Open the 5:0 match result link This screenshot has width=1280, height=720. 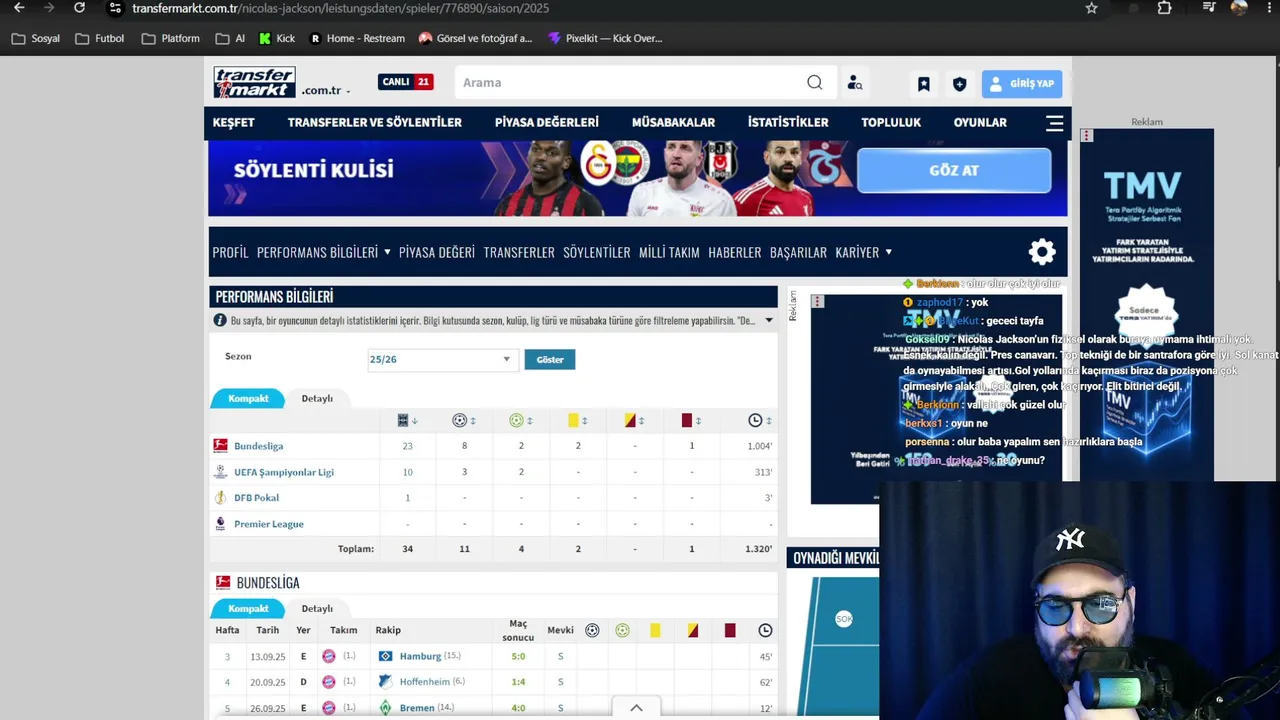pyautogui.click(x=518, y=656)
